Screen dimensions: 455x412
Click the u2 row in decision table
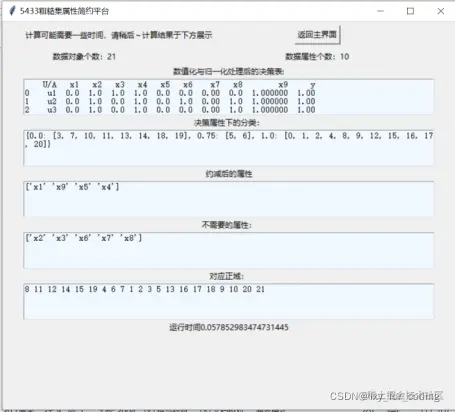coord(170,101)
